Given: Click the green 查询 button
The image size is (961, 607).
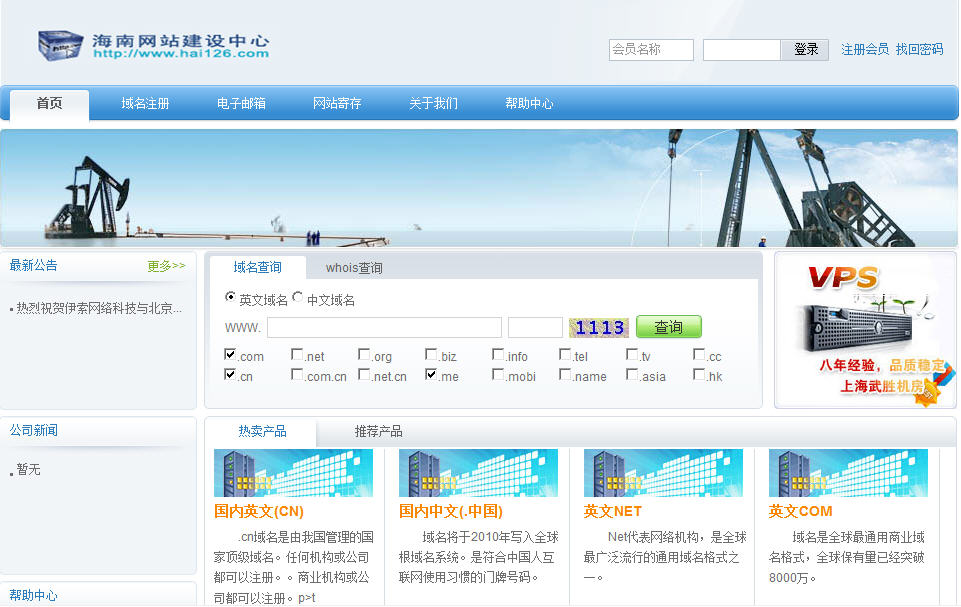Looking at the screenshot, I should pyautogui.click(x=668, y=327).
